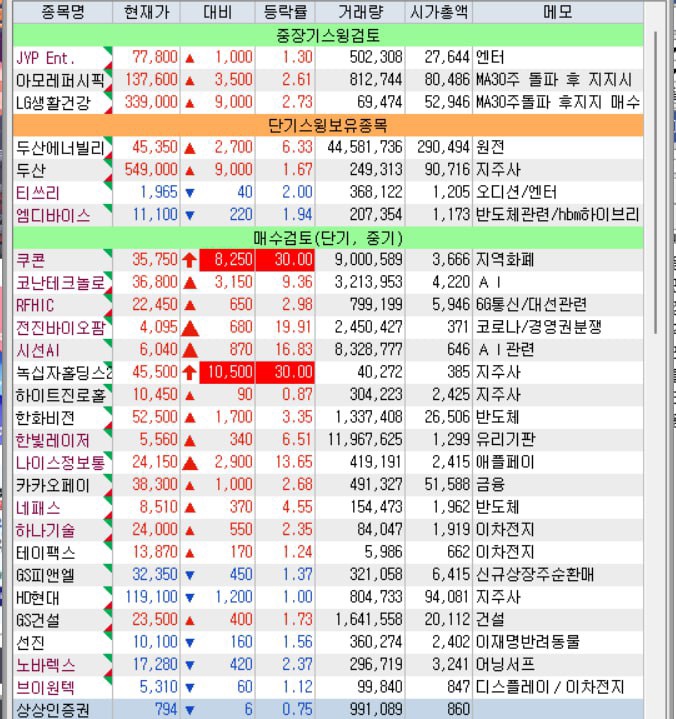This screenshot has height=719, width=676.
Task: Select the 중장기스윙검토 group header row
Action: click(328, 35)
